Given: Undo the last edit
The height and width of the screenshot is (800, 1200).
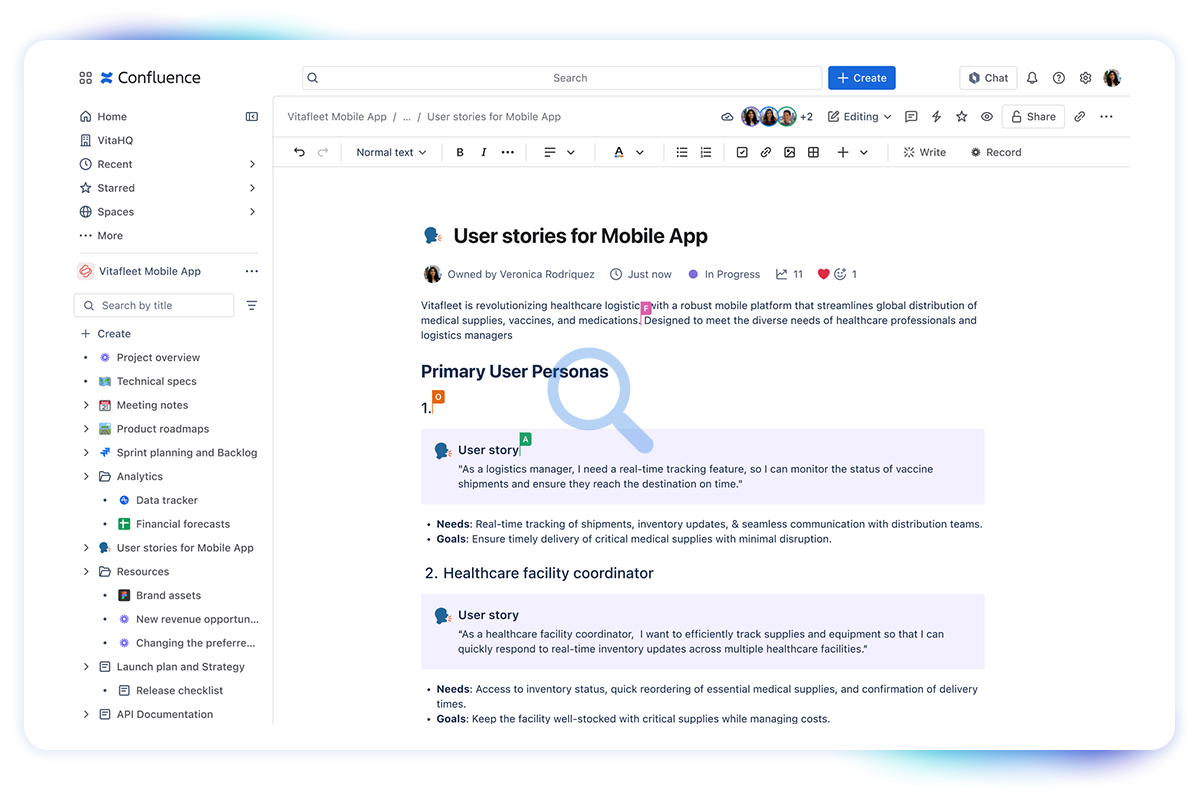Looking at the screenshot, I should (299, 152).
